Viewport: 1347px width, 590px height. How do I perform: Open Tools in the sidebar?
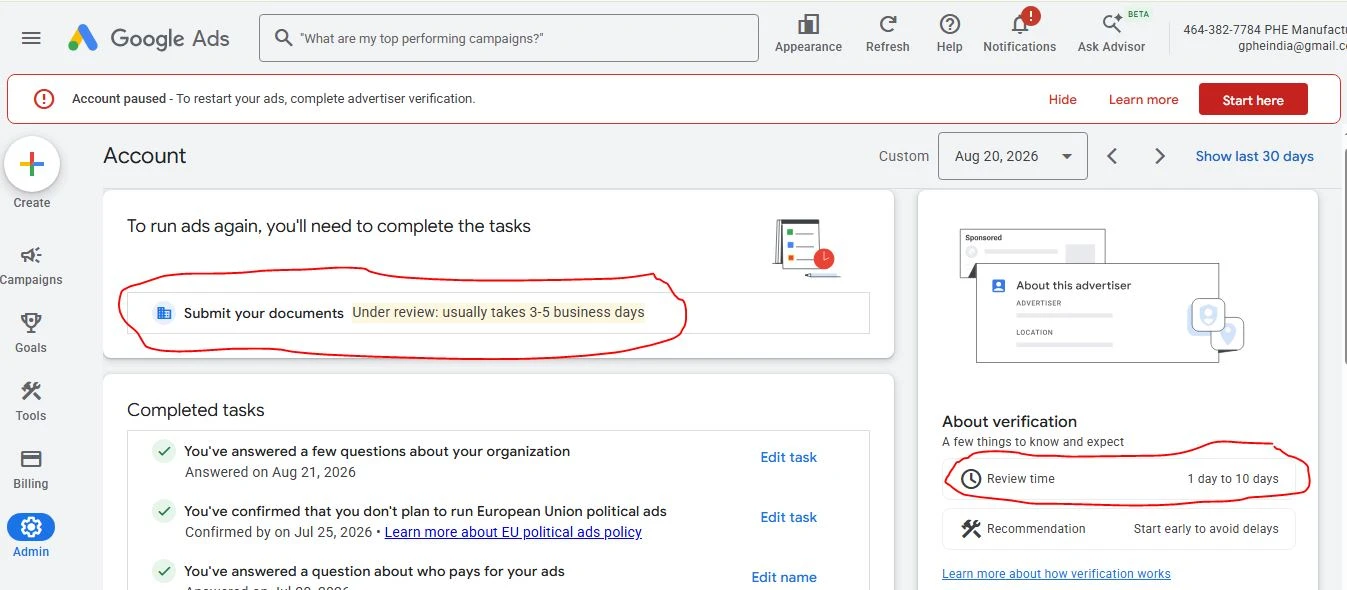[31, 400]
